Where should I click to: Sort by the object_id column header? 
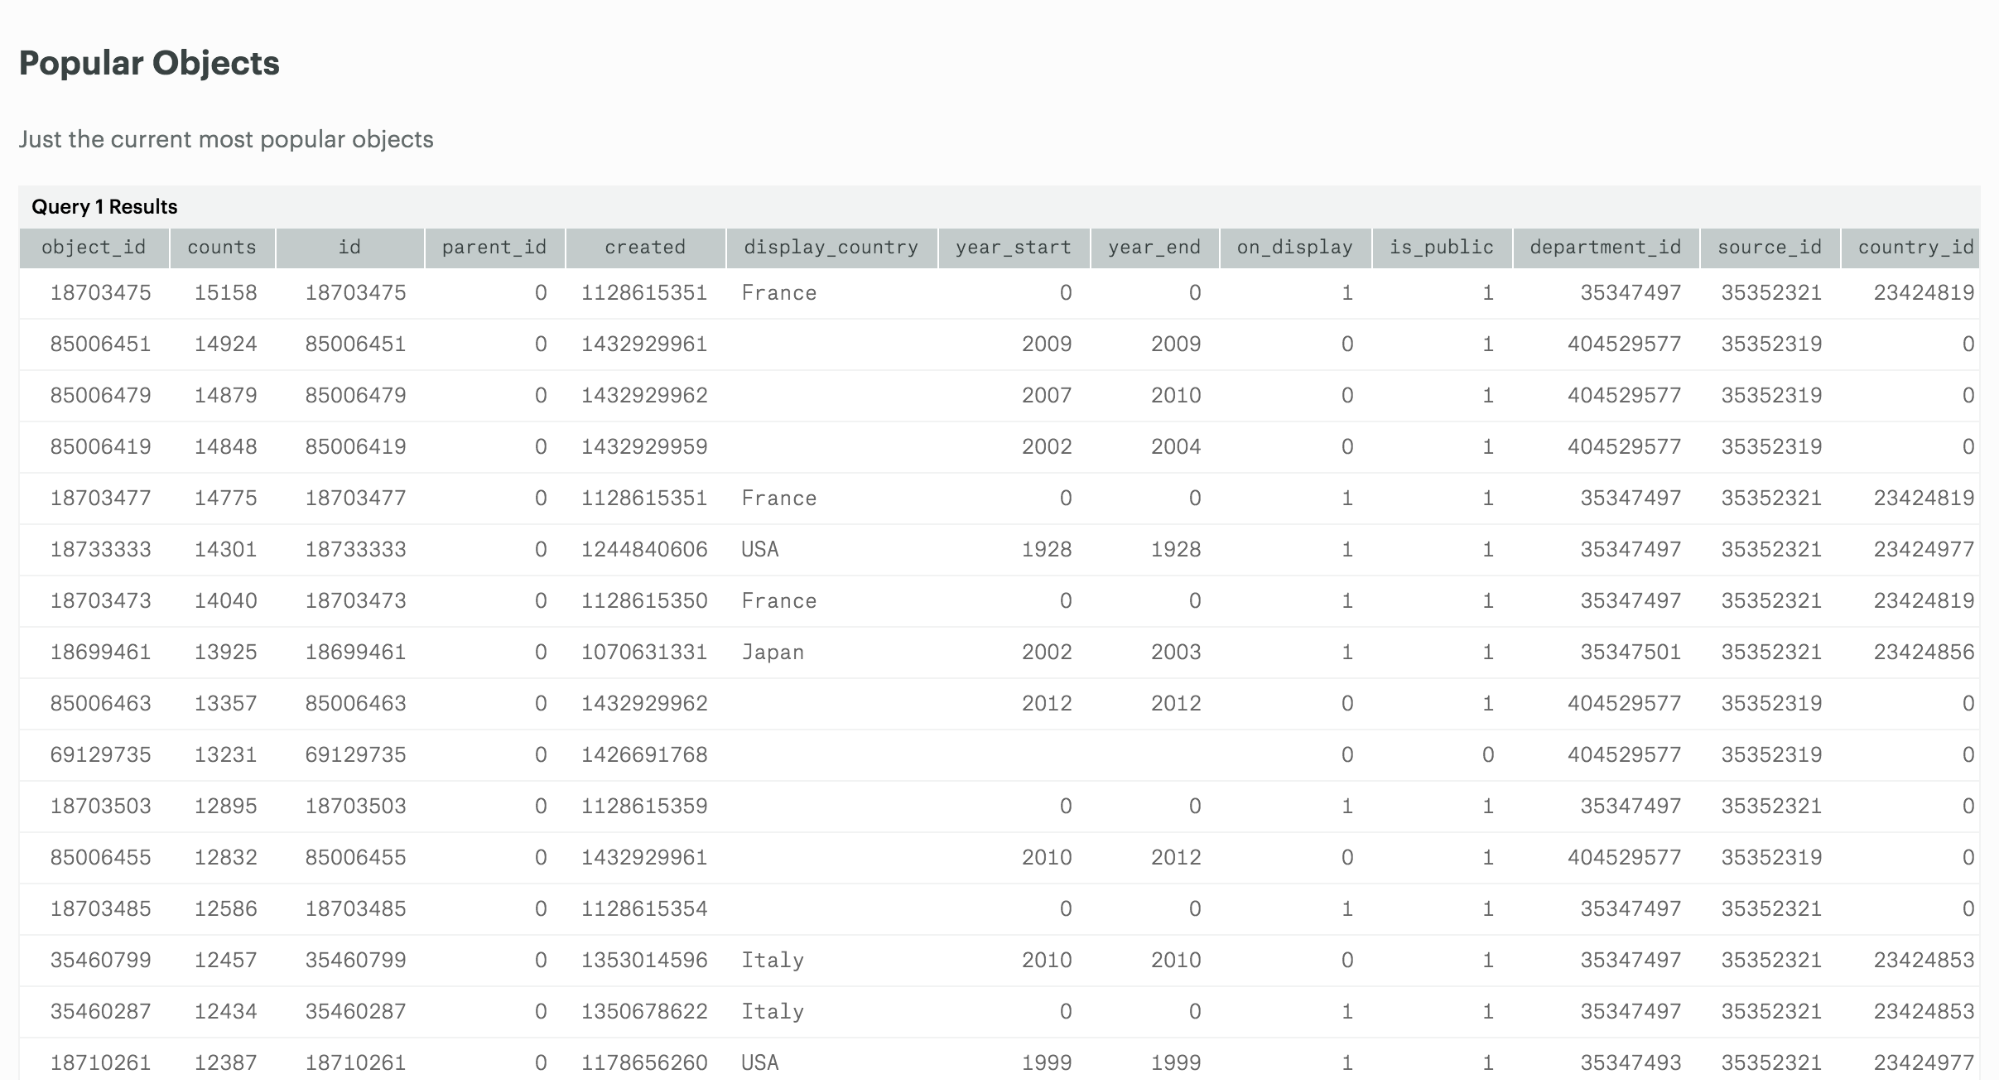[94, 248]
